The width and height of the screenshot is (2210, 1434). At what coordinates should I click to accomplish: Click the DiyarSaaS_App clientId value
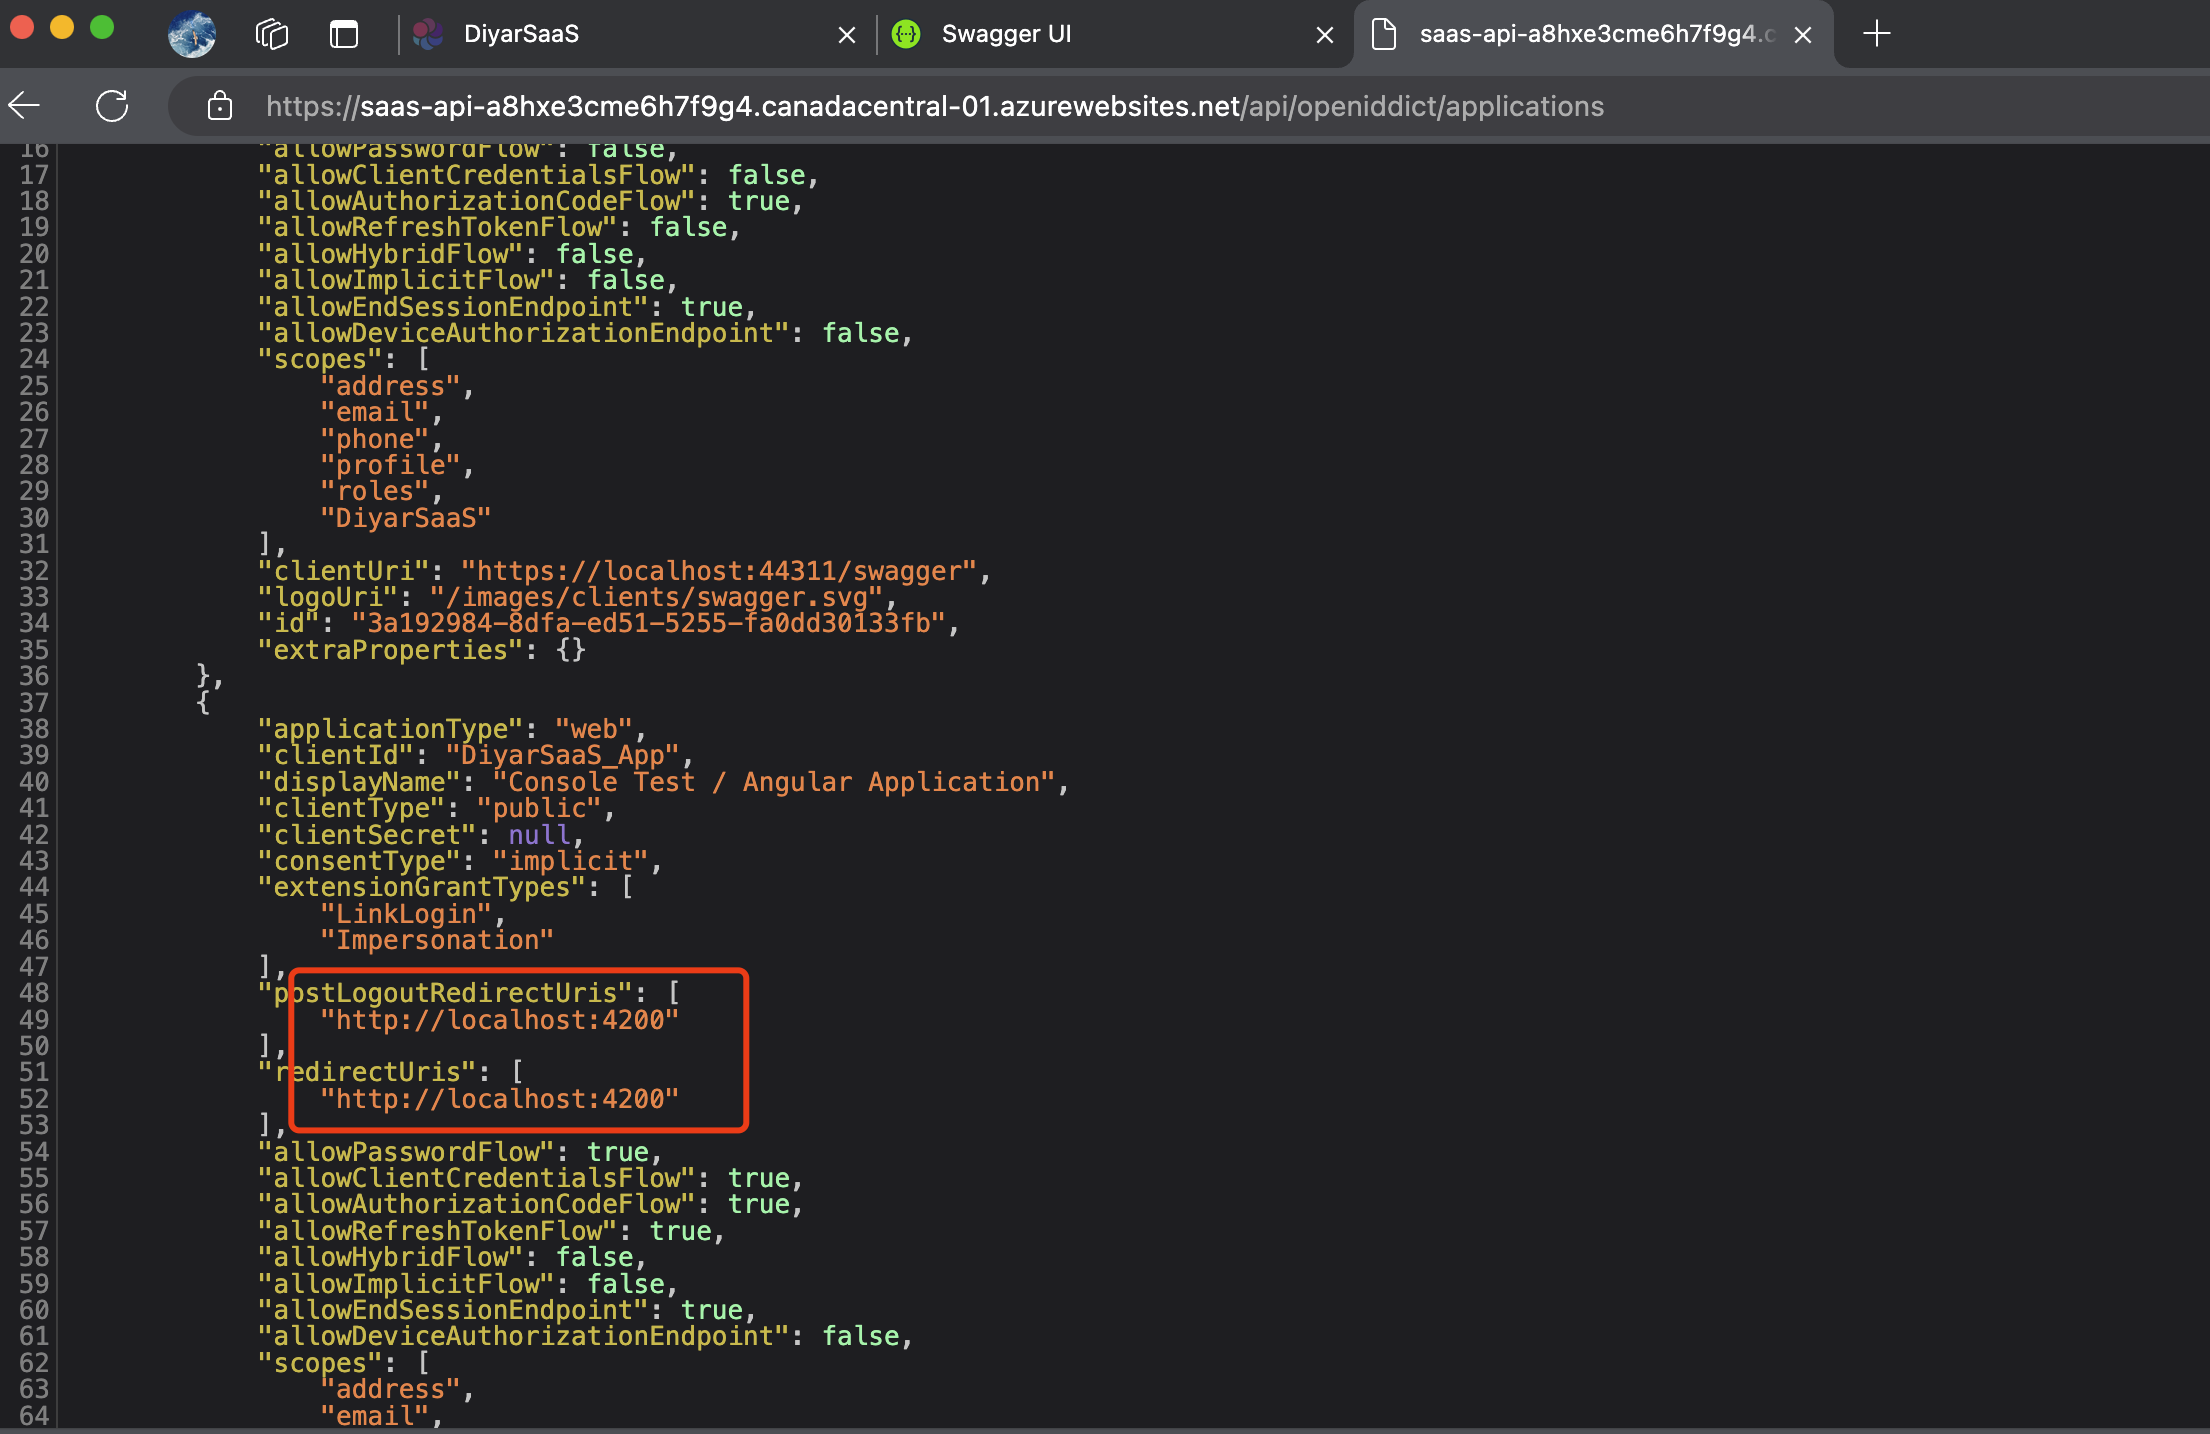pyautogui.click(x=563, y=755)
